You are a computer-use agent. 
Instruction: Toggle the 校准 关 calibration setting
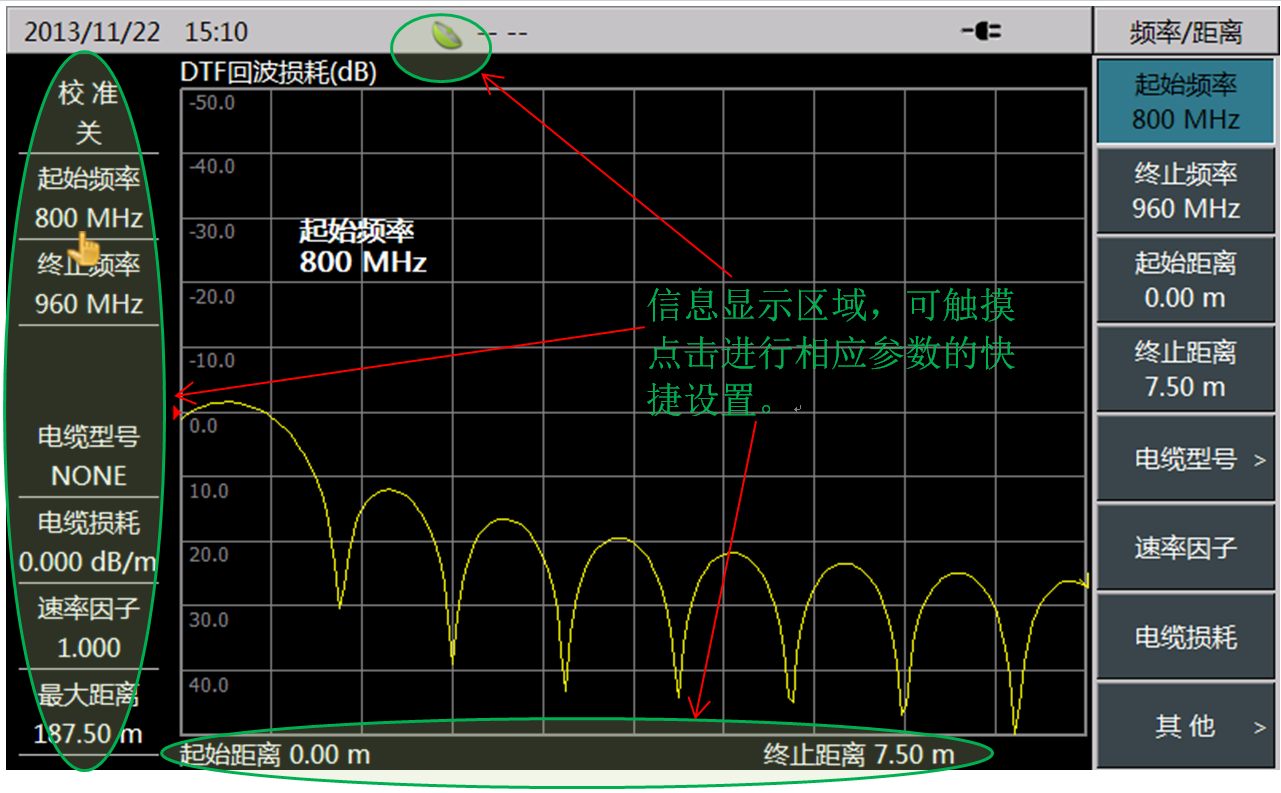click(x=88, y=113)
